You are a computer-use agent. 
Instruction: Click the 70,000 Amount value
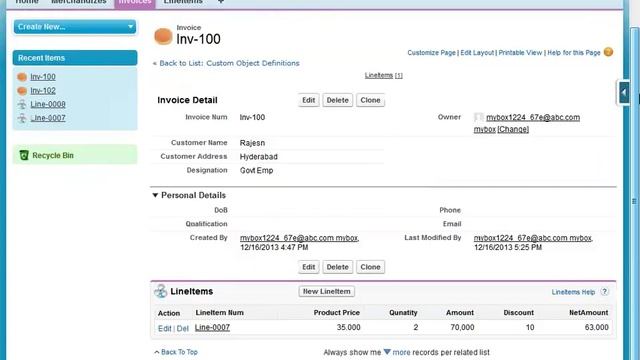[x=462, y=327]
